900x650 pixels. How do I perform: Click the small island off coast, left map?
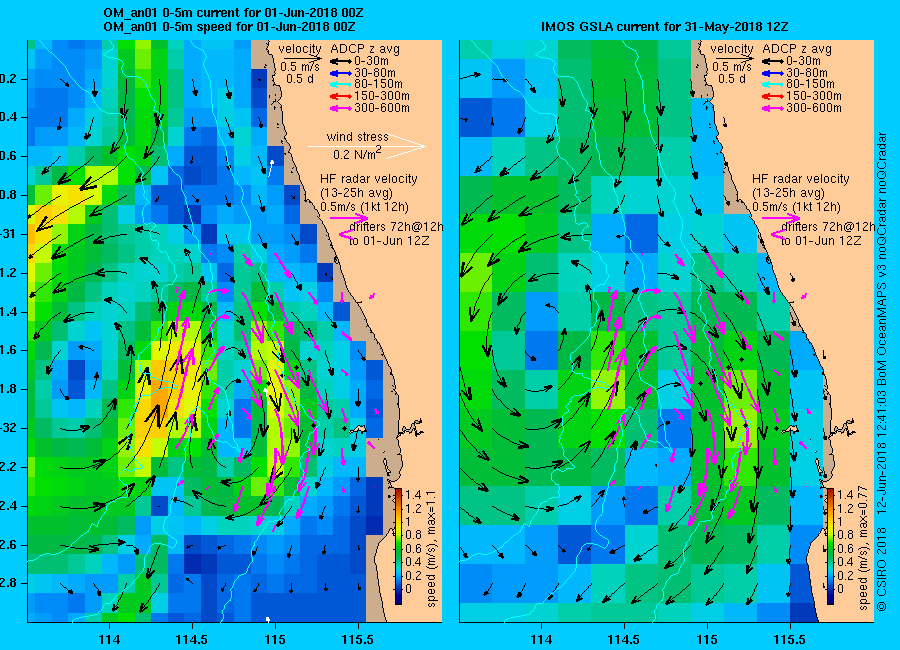click(359, 429)
